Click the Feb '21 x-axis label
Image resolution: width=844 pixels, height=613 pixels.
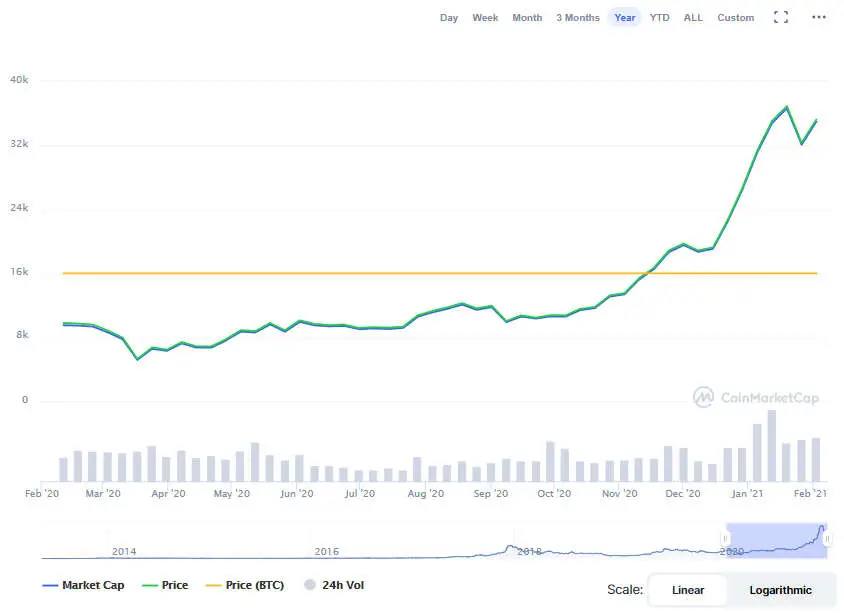(x=810, y=494)
